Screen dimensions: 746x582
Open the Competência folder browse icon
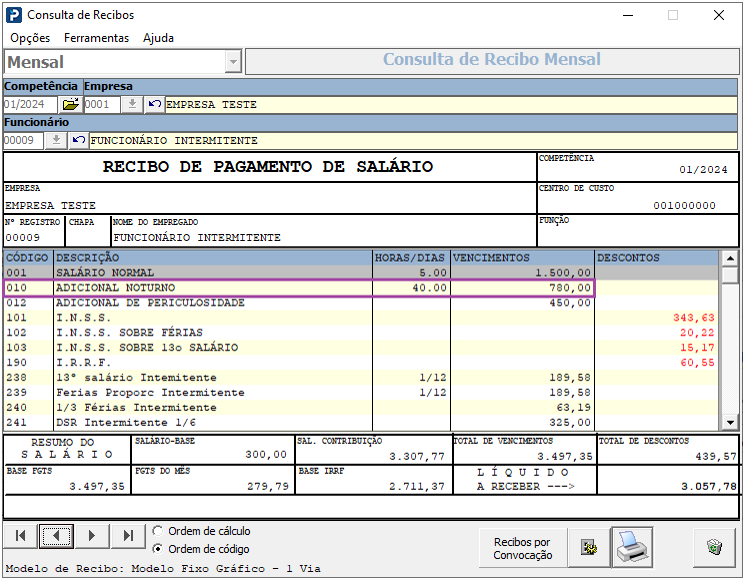pyautogui.click(x=70, y=104)
